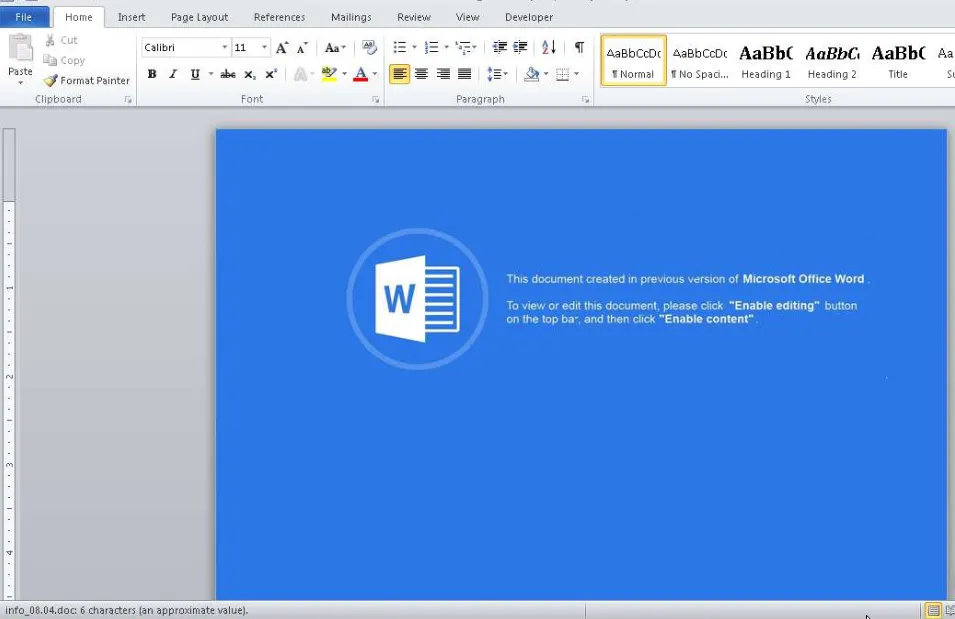This screenshot has width=955, height=619.
Task: Increase the paragraph indent
Action: [521, 48]
